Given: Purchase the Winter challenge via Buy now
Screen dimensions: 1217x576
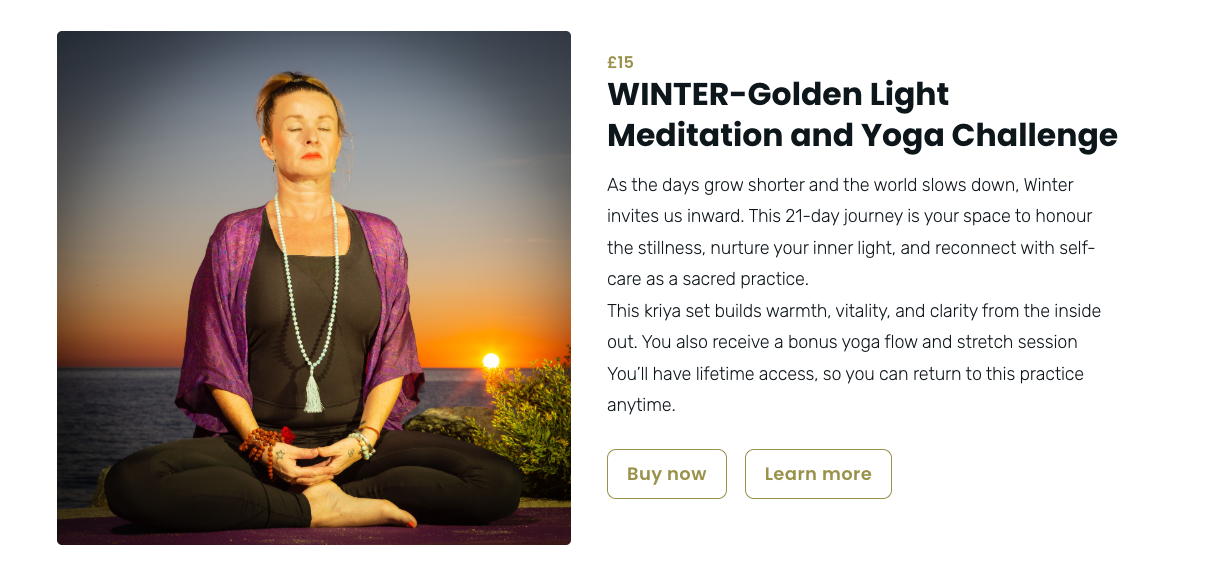Looking at the screenshot, I should pos(666,474).
